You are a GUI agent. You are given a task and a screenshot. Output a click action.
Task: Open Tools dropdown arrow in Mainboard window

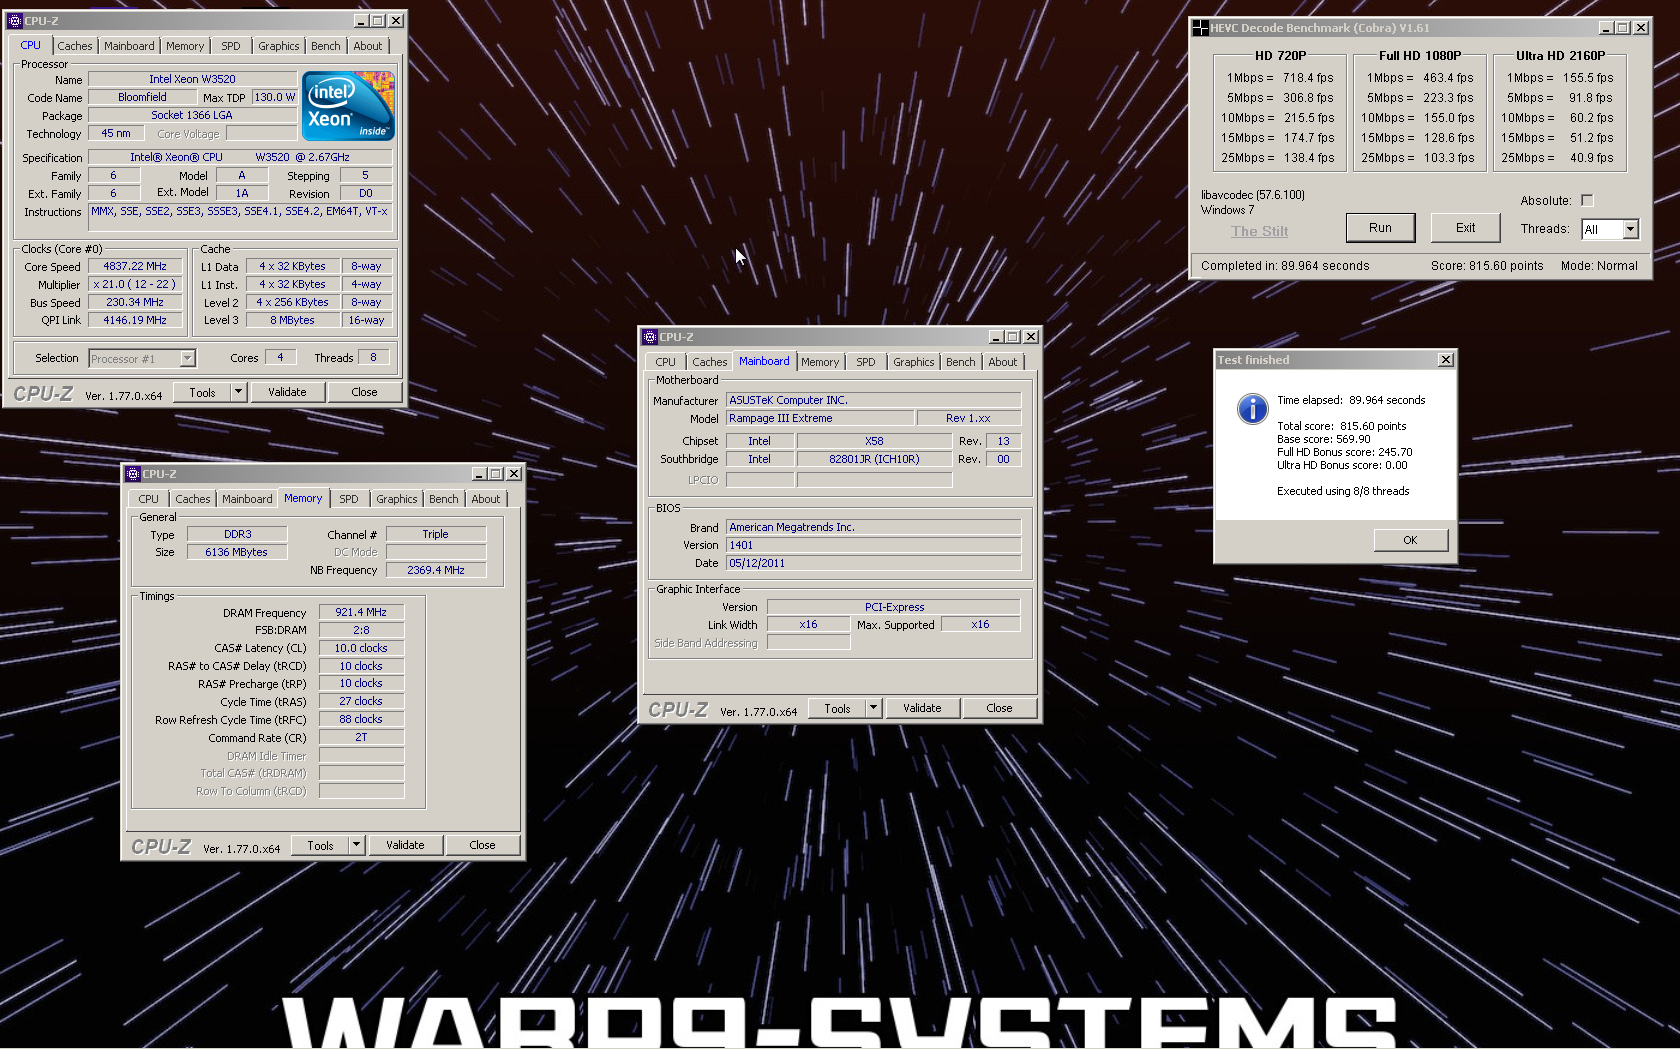click(x=873, y=708)
